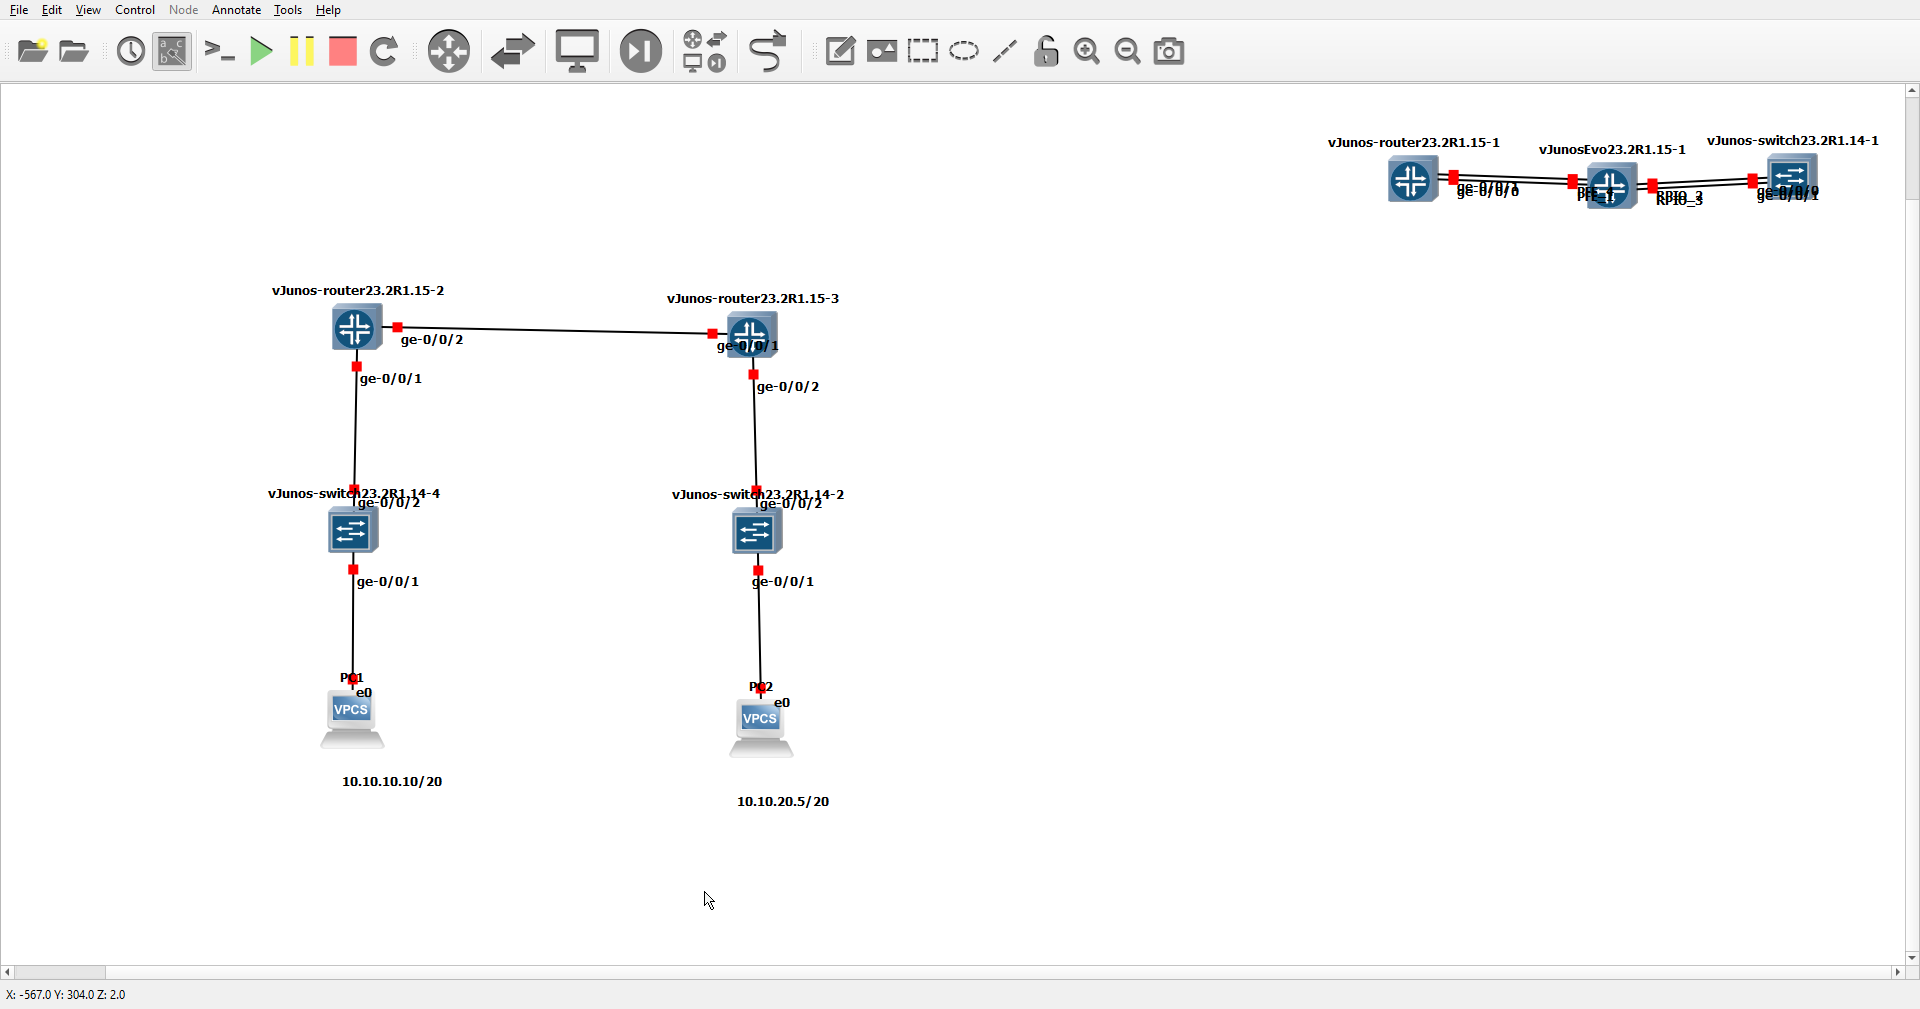Select the ellipse drawing tool

[x=963, y=51]
